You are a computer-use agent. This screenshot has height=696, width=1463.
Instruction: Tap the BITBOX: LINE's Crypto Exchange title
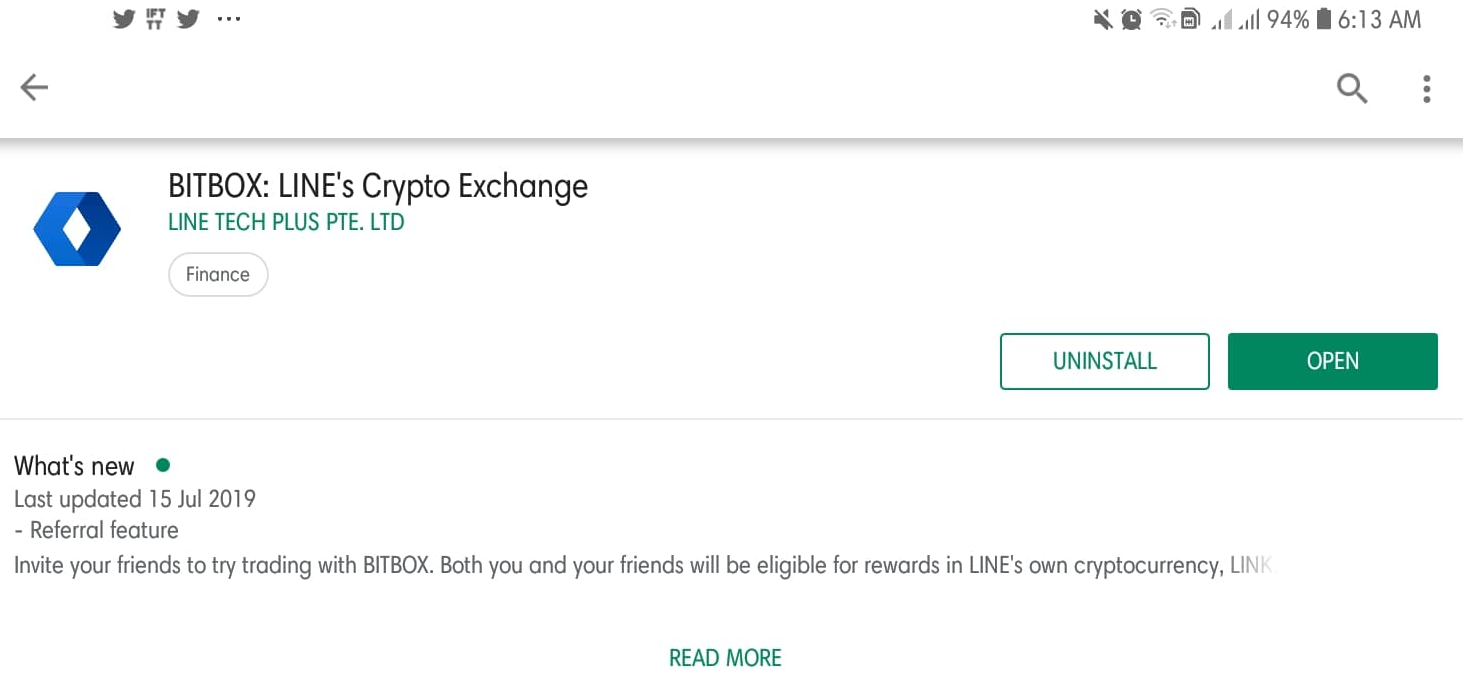[378, 187]
